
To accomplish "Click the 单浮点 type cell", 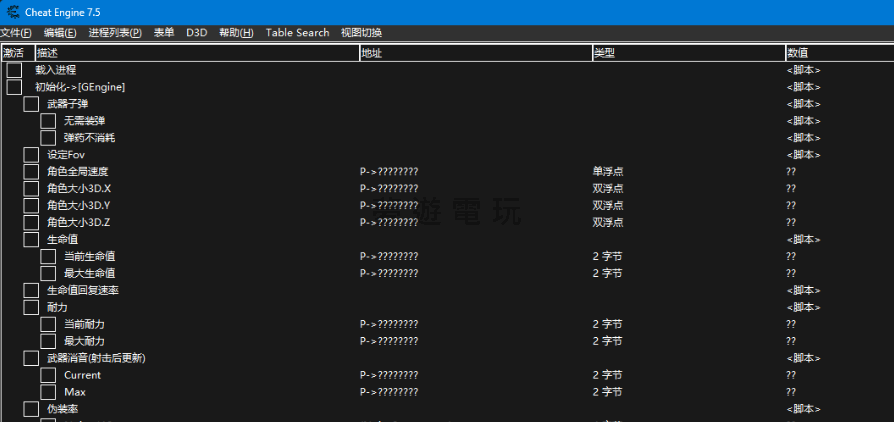I will pyautogui.click(x=608, y=172).
